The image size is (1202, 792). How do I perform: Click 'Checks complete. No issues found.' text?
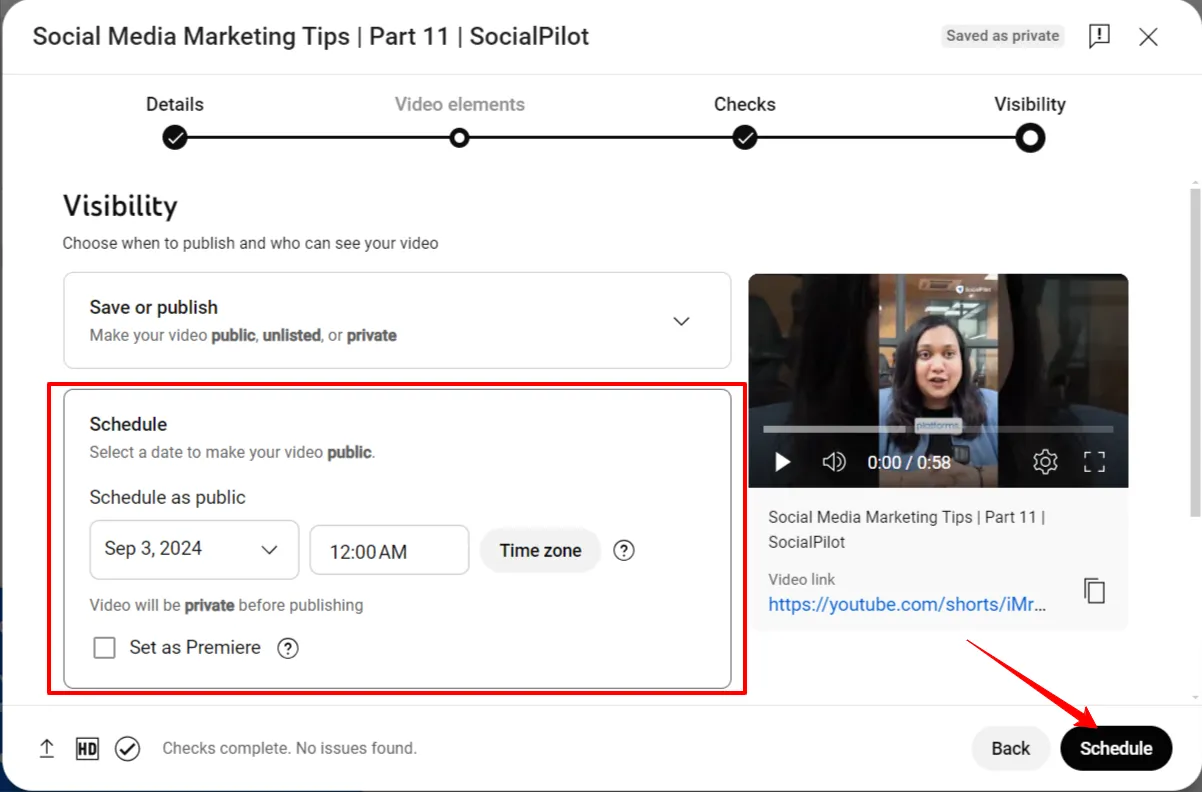pos(289,748)
